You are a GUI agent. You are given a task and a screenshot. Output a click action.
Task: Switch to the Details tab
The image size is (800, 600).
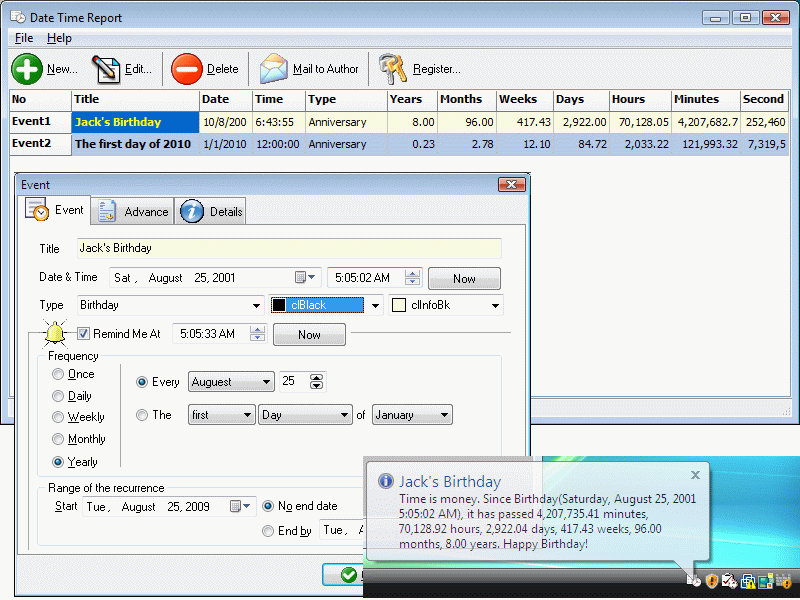[210, 211]
